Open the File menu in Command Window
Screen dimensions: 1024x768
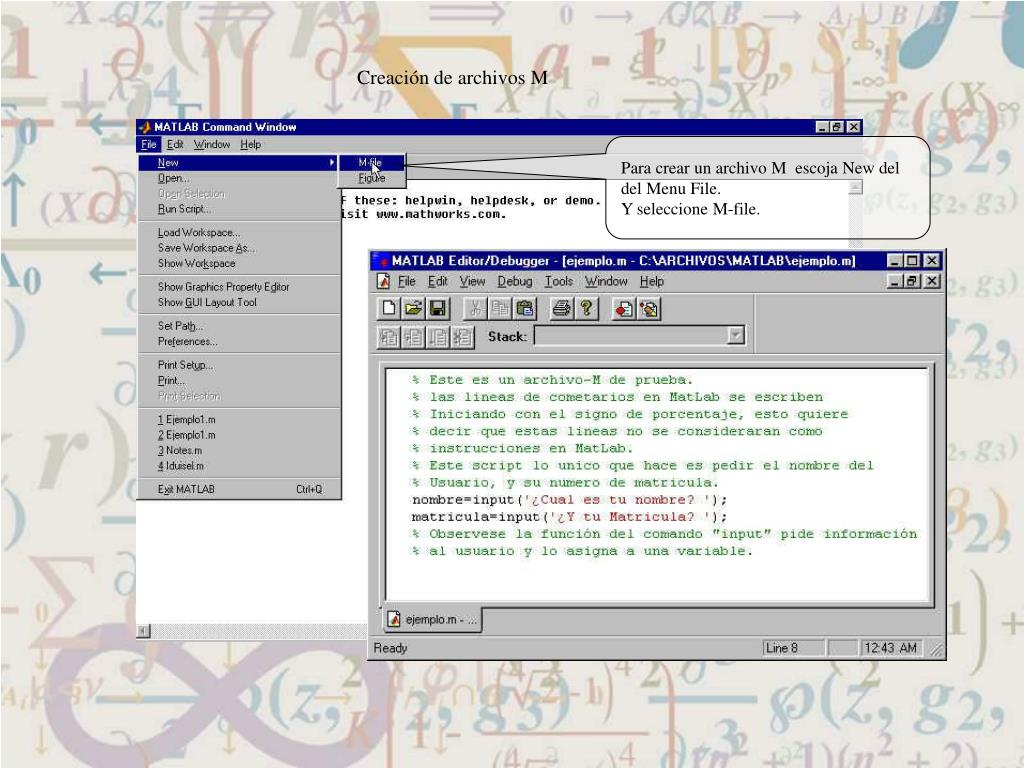point(149,144)
